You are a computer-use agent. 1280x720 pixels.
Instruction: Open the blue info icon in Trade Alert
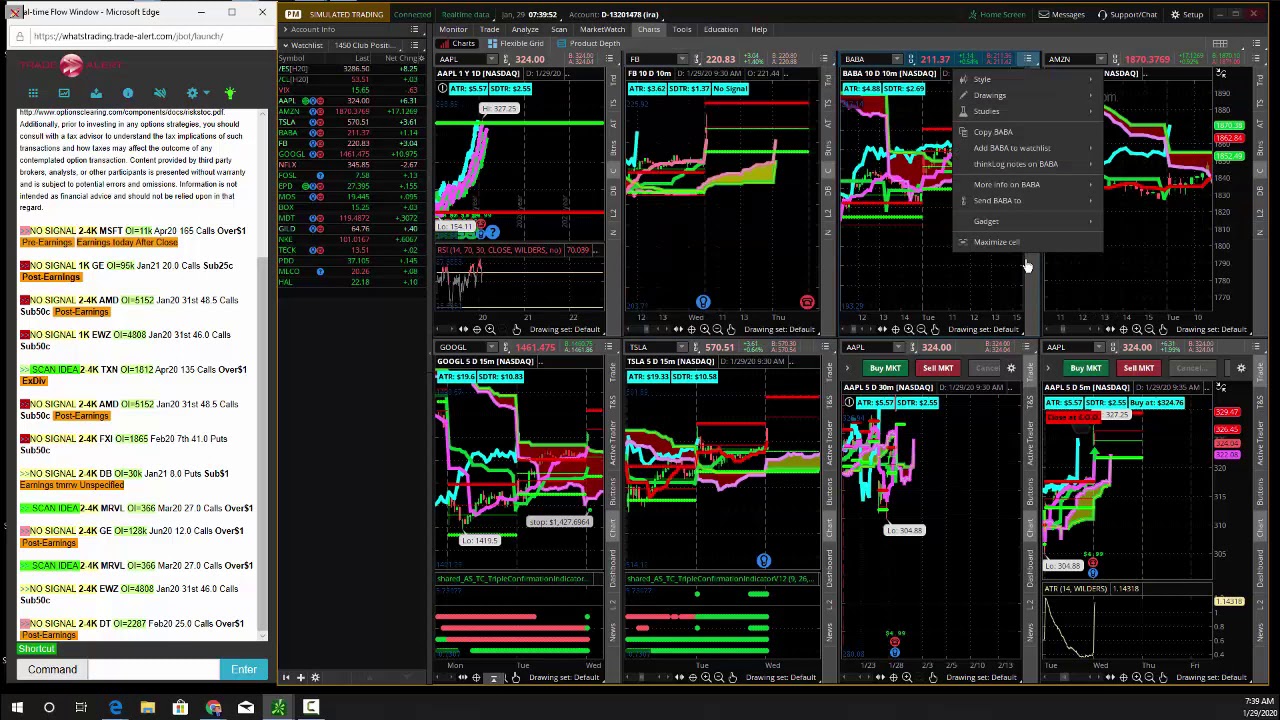pyautogui.click(x=128, y=93)
